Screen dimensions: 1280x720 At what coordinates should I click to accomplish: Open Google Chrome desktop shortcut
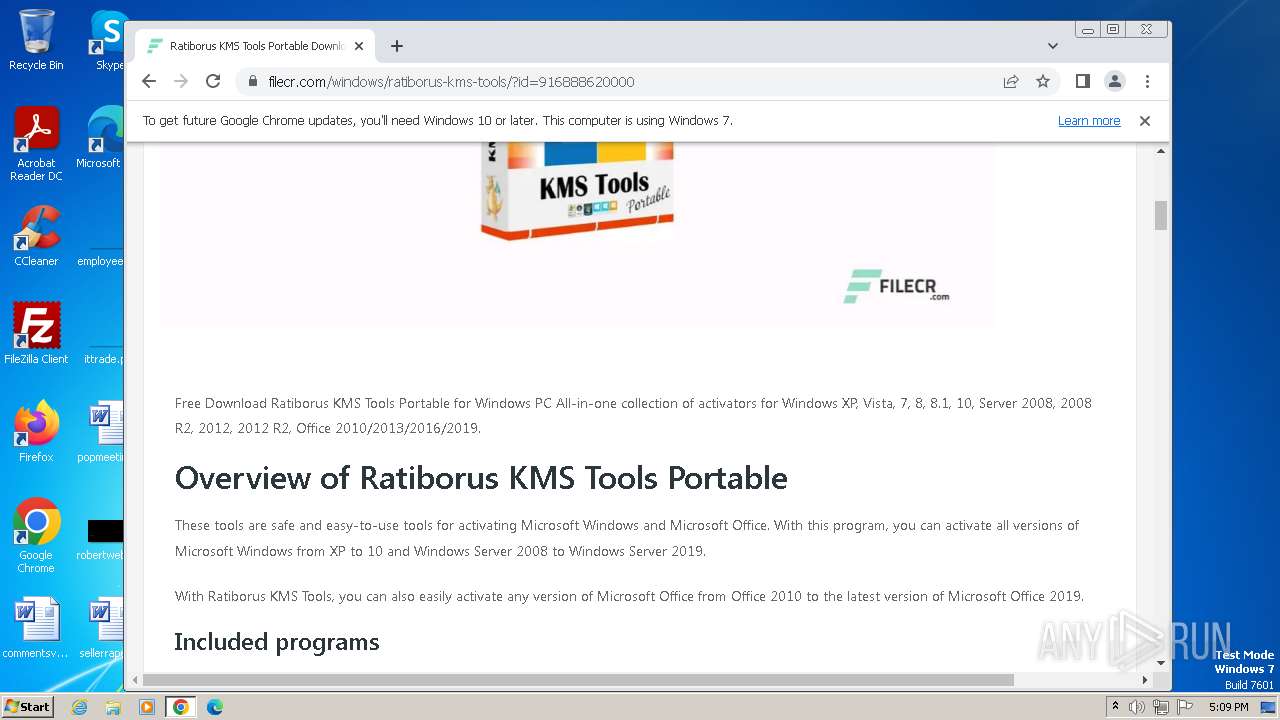pos(36,535)
